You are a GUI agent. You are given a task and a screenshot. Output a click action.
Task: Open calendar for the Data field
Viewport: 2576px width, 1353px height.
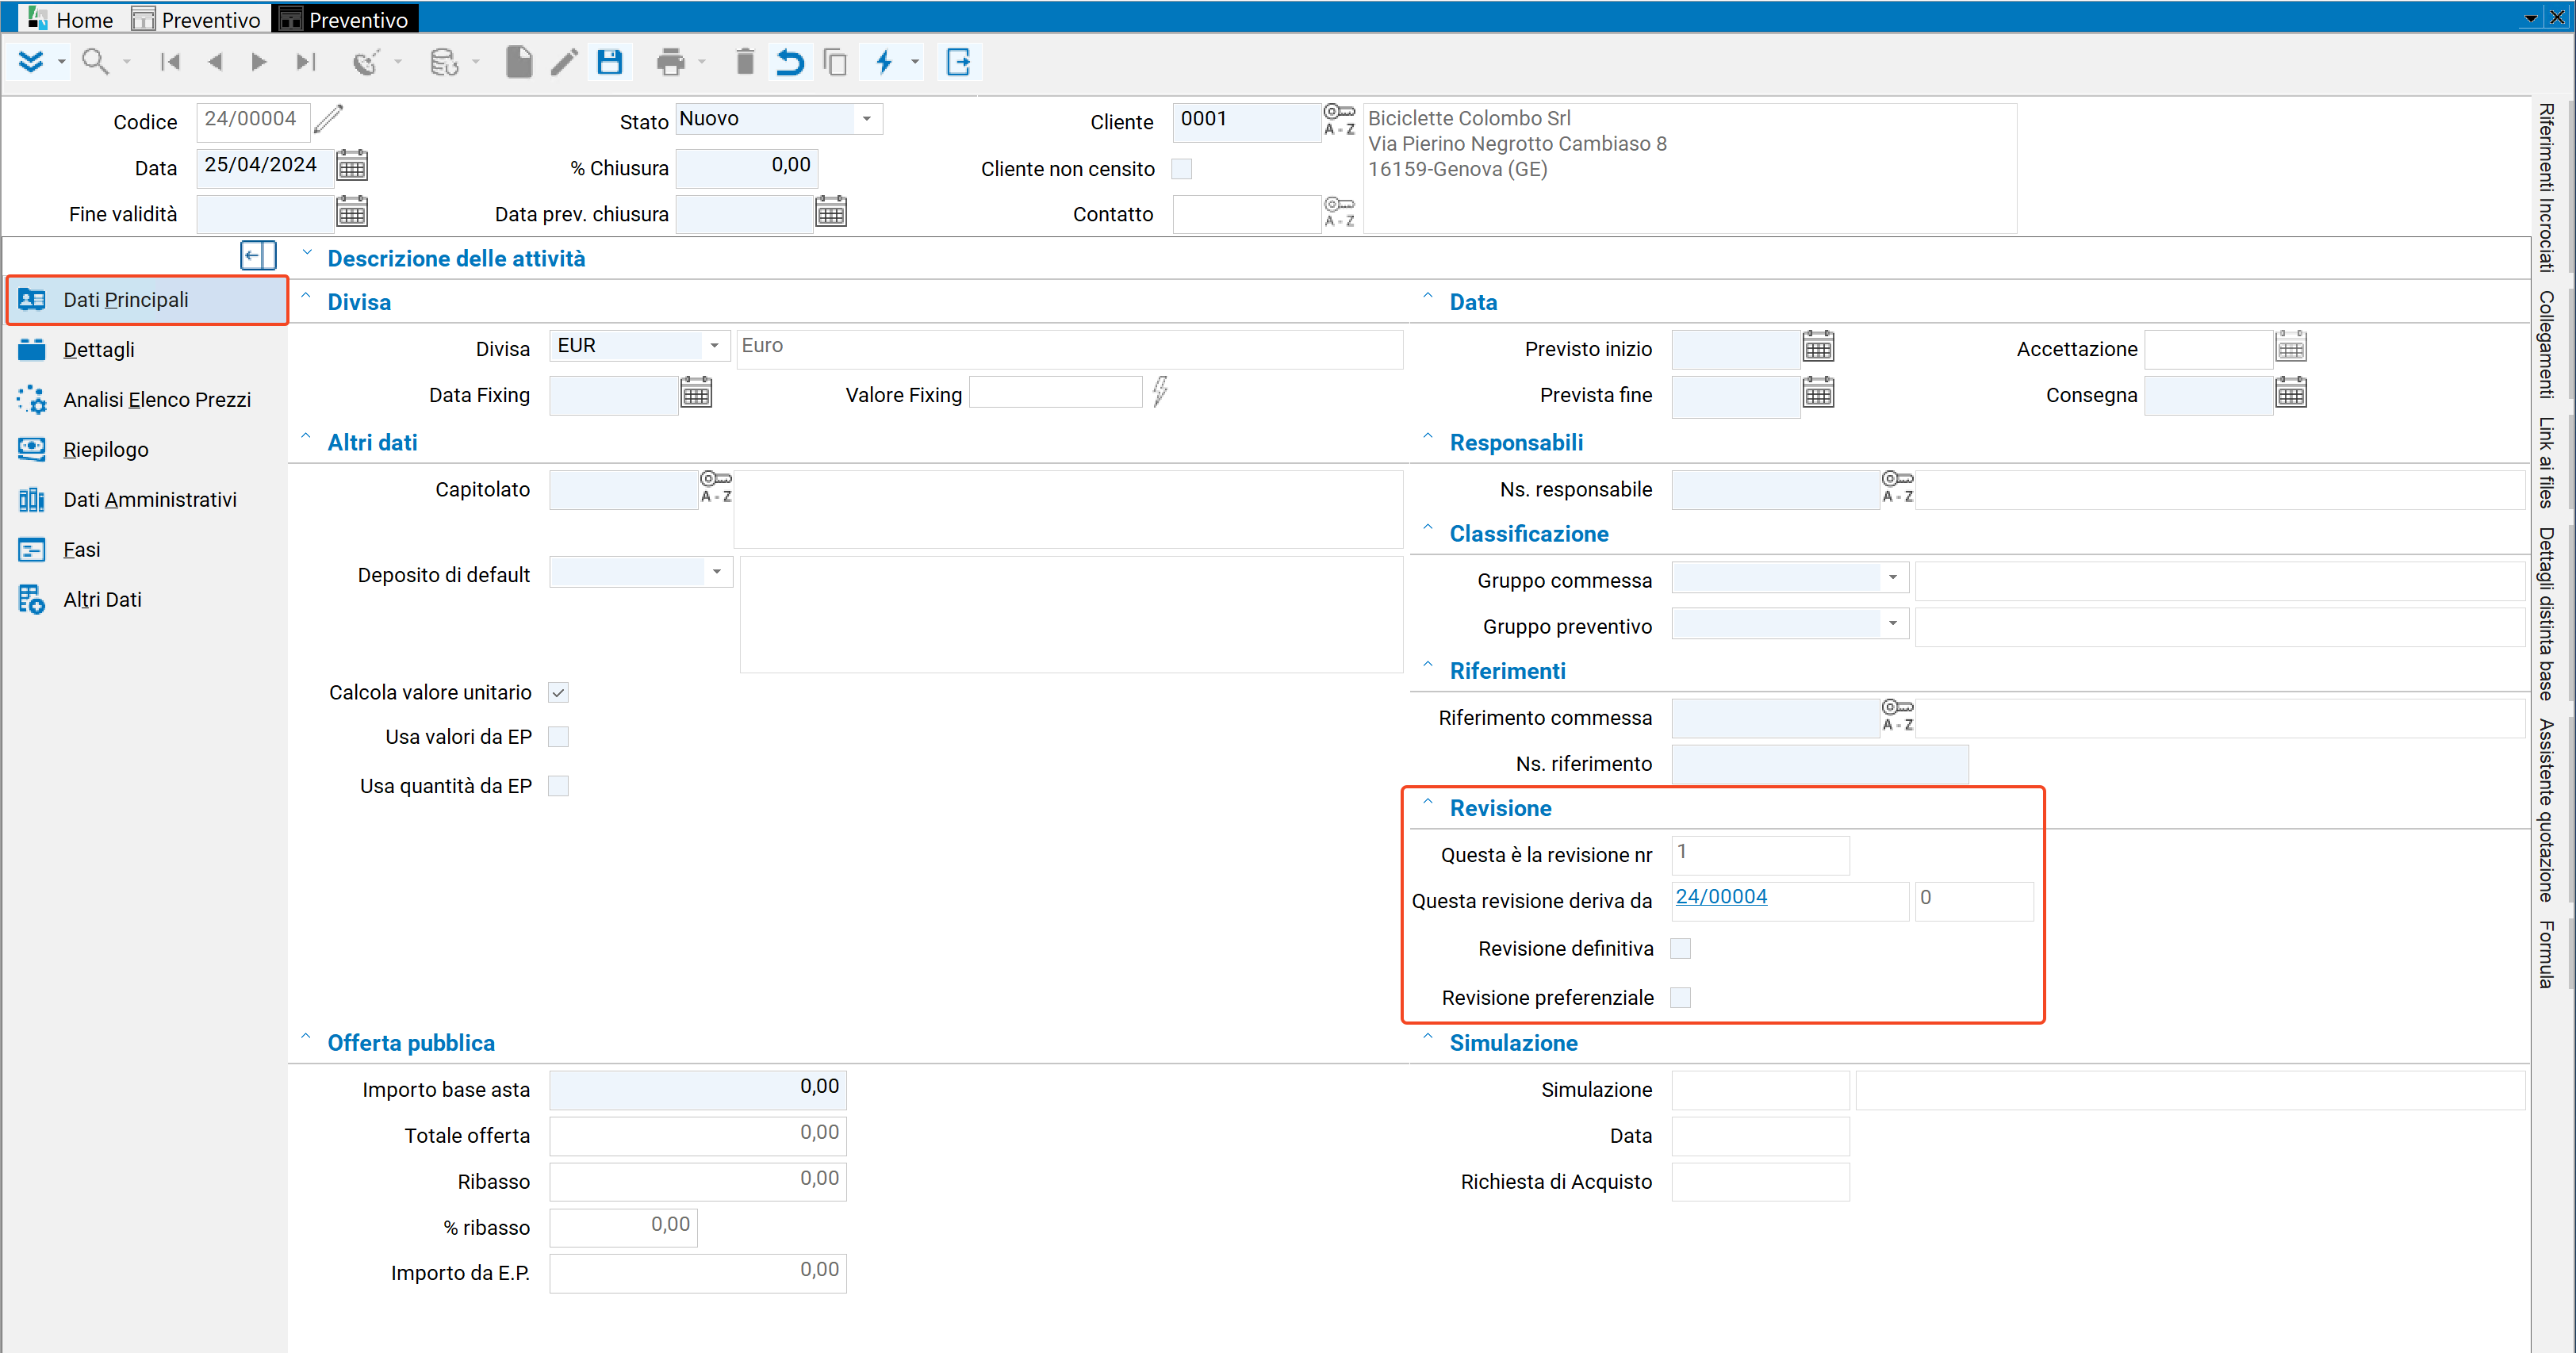[352, 166]
